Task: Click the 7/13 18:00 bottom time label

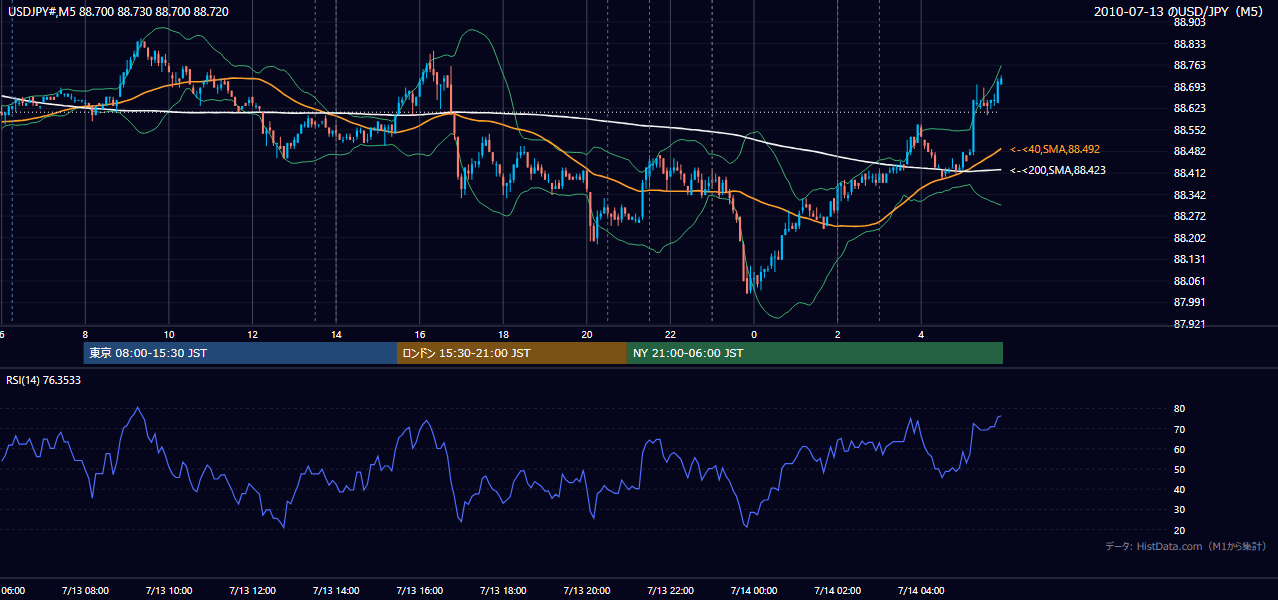Action: [x=503, y=591]
